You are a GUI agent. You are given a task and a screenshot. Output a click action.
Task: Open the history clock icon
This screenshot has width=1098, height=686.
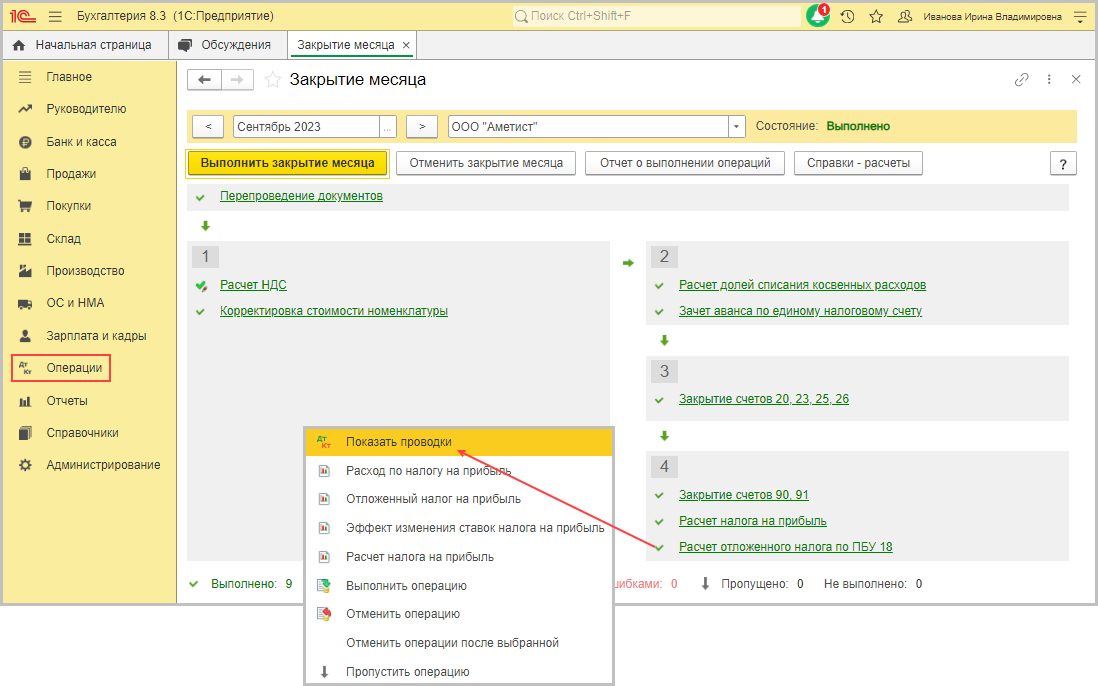(847, 17)
